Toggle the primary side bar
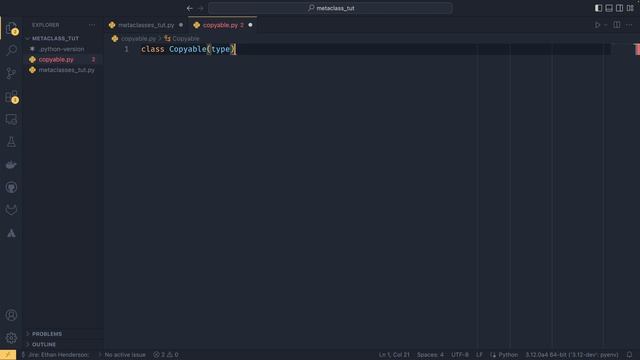The width and height of the screenshot is (640, 360). click(x=598, y=8)
